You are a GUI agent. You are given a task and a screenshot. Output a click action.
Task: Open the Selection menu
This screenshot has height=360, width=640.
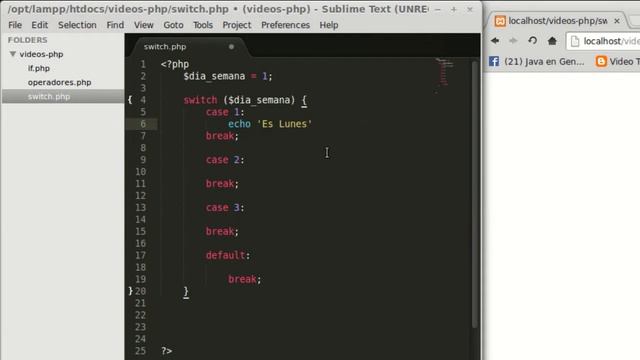click(77, 25)
